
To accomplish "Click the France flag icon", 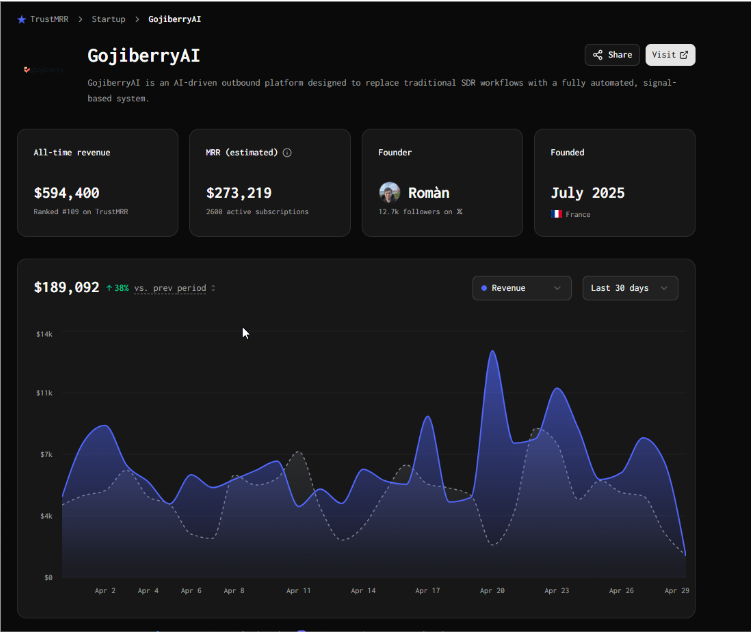I will pyautogui.click(x=556, y=214).
